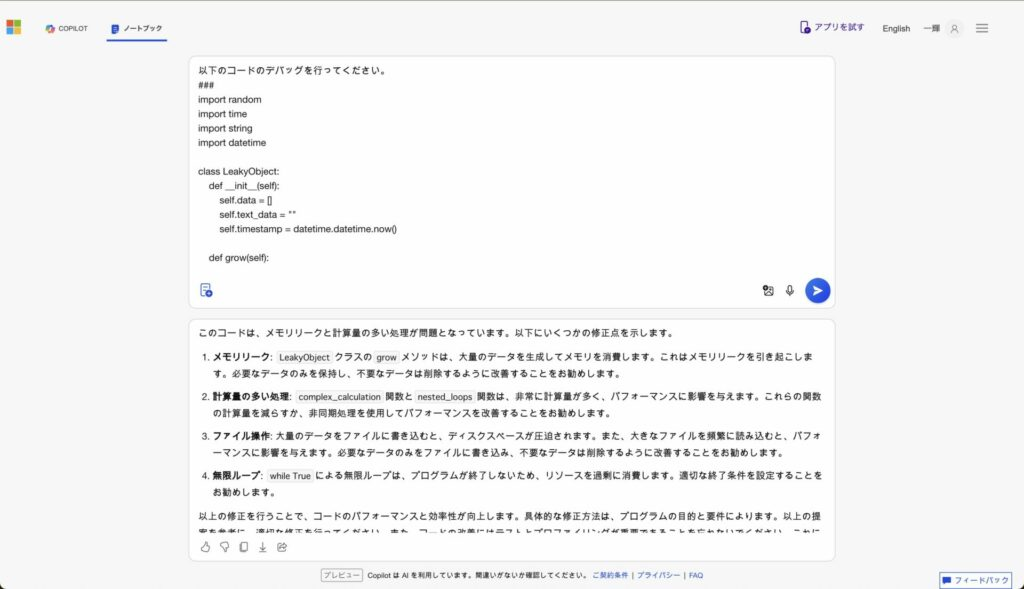The width and height of the screenshot is (1024, 589).
Task: Like the response with thumbs up
Action: click(x=205, y=547)
